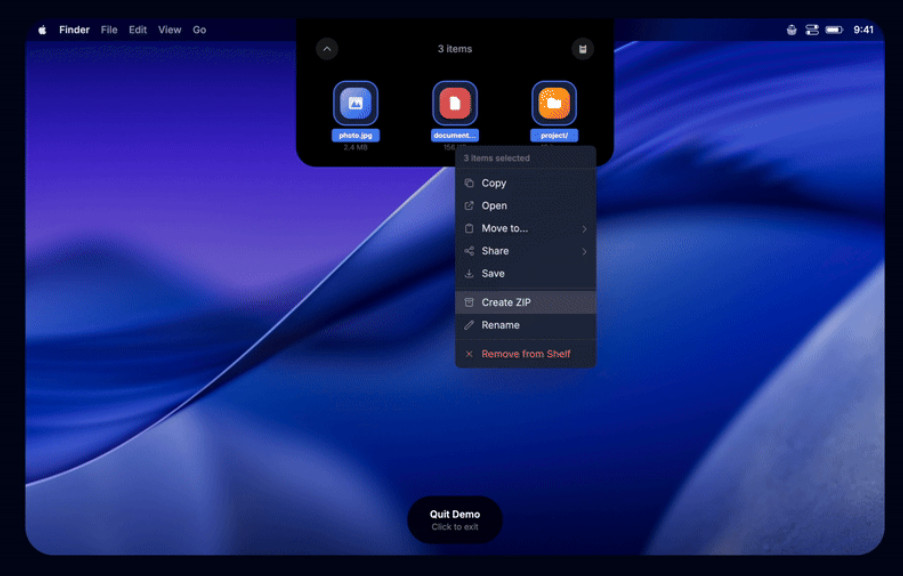Open Control Center in the menu bar
903x576 pixels.
click(x=812, y=30)
